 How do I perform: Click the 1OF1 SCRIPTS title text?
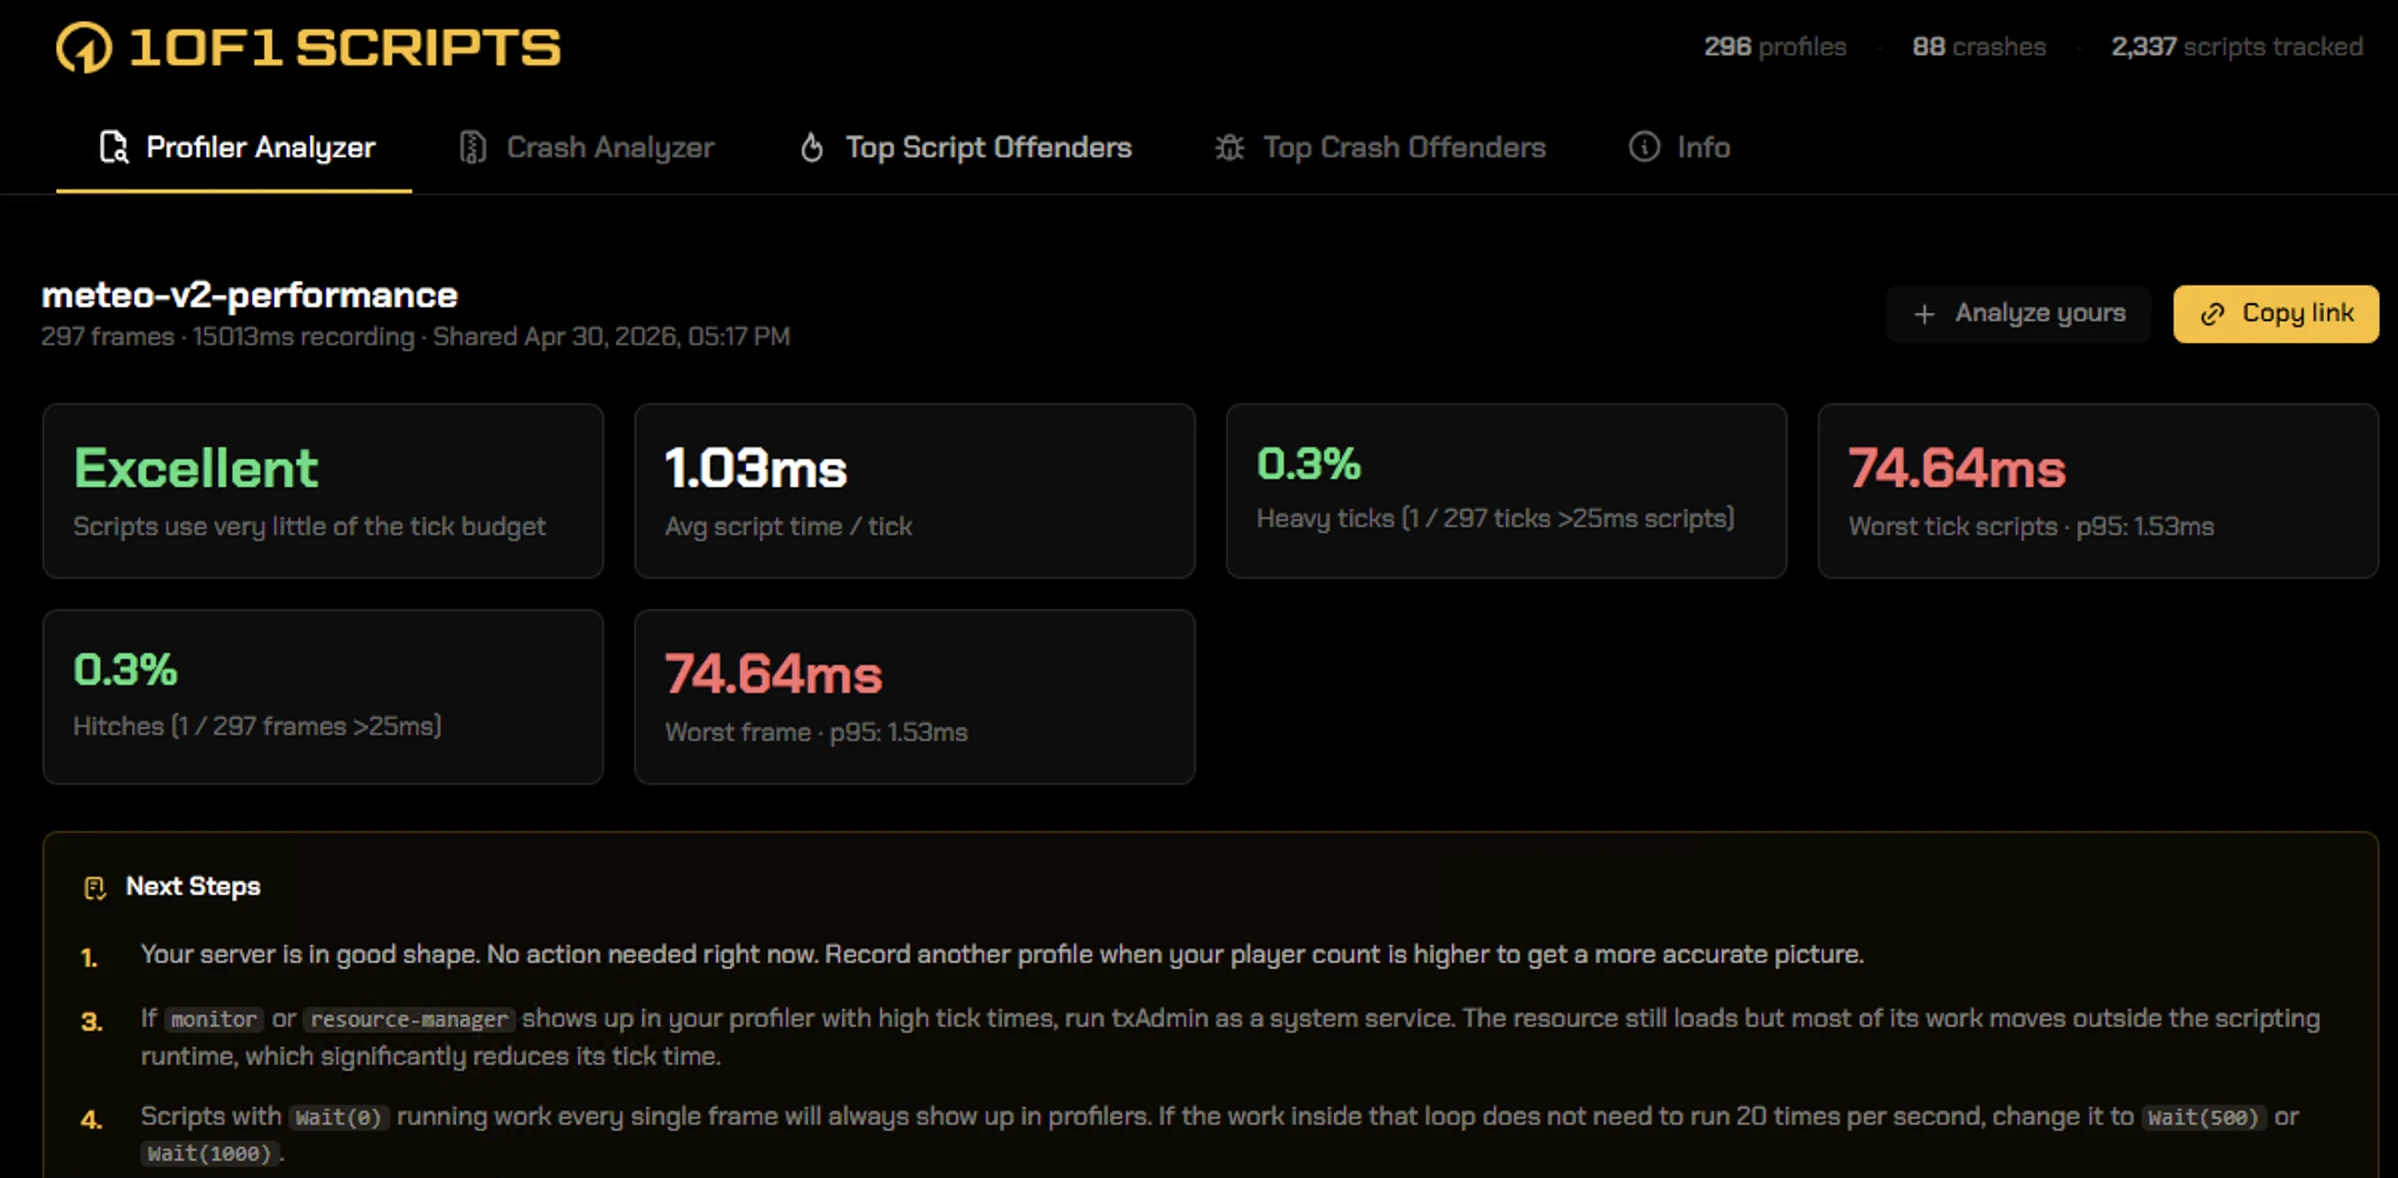tap(345, 47)
